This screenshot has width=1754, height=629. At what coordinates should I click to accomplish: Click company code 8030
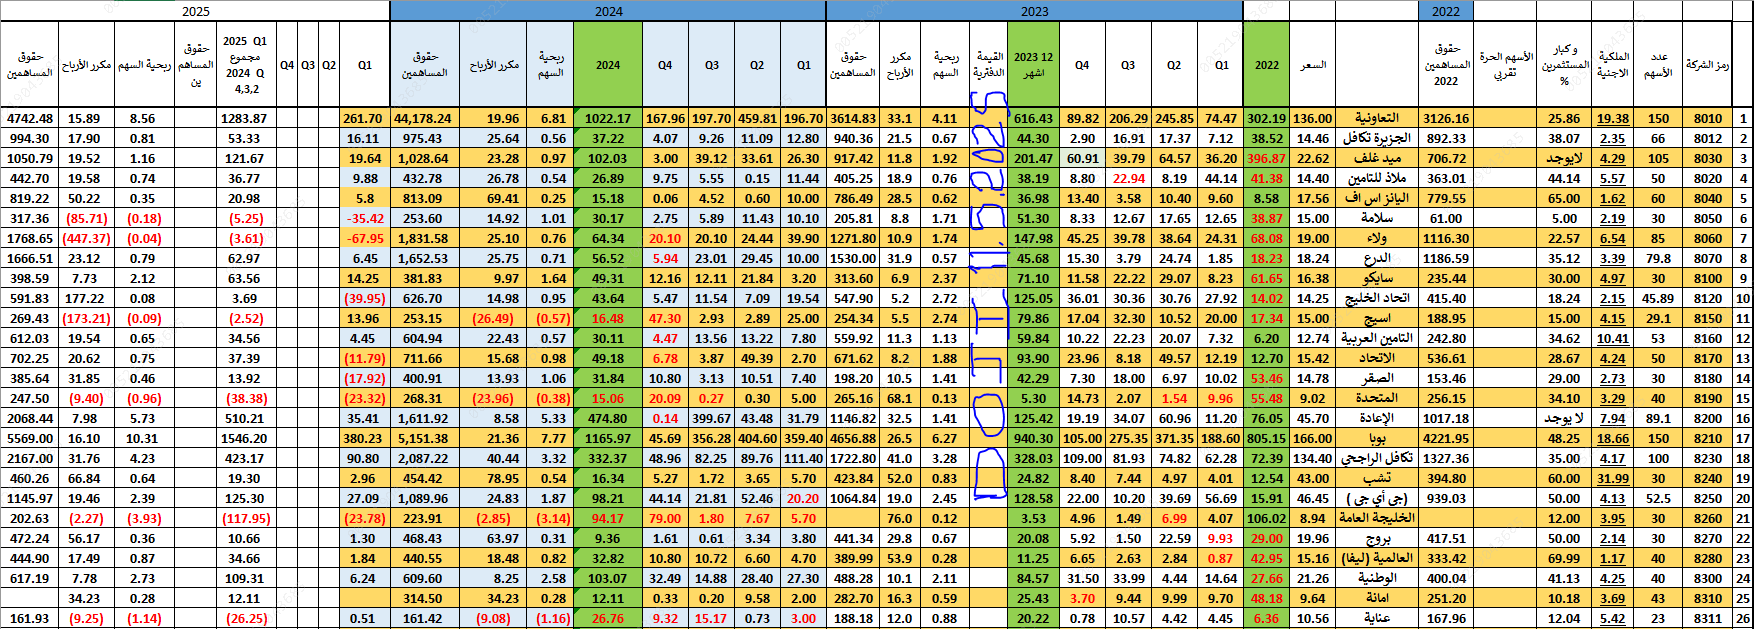tap(1708, 158)
